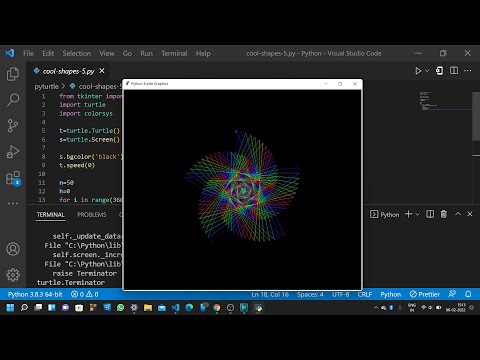Switch to Visual Studio Code taskbar icon
480x360 pixels.
[x=175, y=307]
